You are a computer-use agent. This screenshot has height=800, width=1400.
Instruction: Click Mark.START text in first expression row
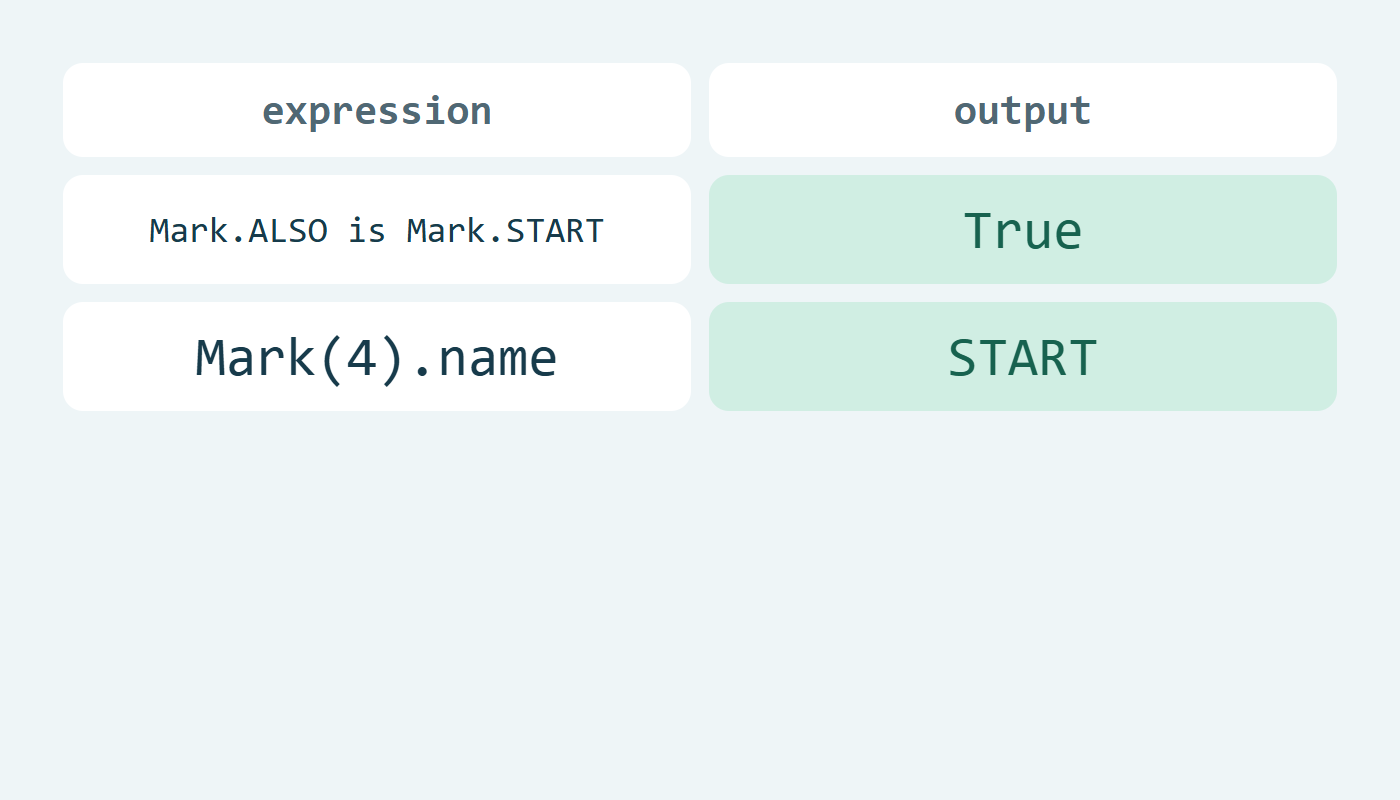click(505, 231)
